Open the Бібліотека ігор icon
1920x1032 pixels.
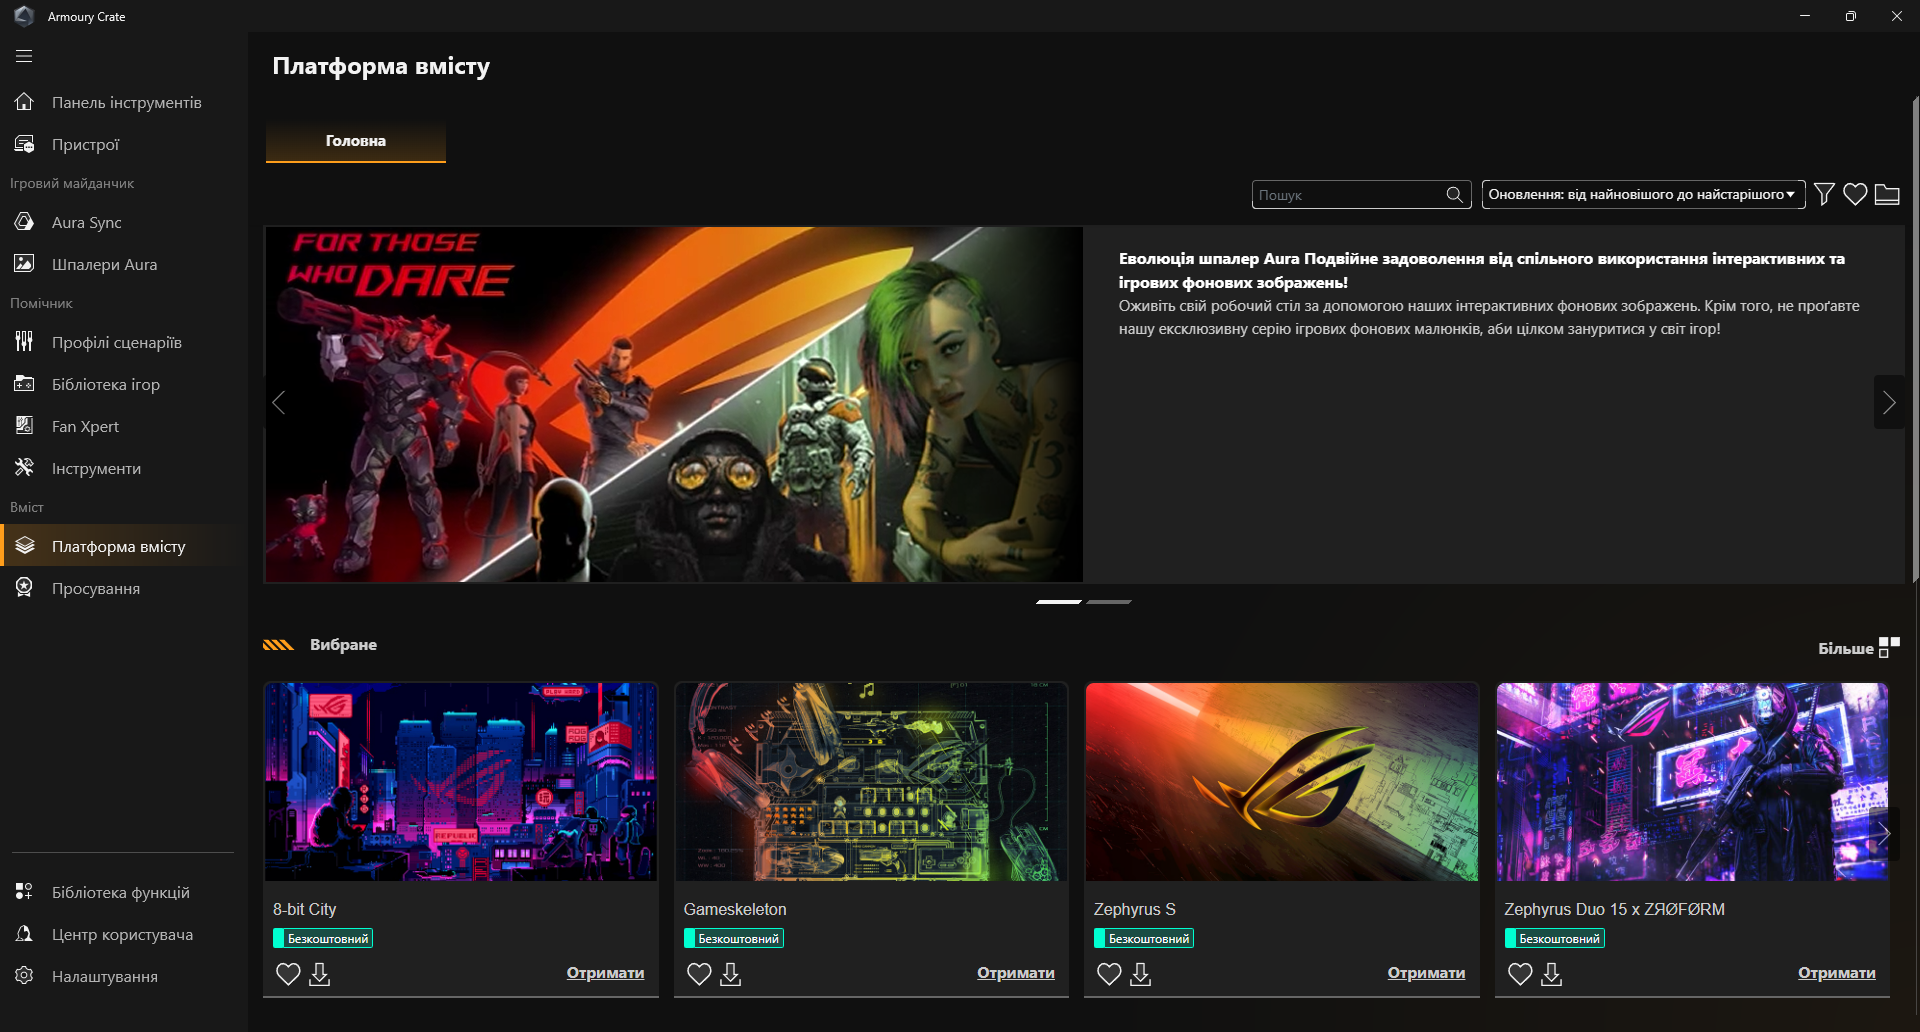pos(24,384)
